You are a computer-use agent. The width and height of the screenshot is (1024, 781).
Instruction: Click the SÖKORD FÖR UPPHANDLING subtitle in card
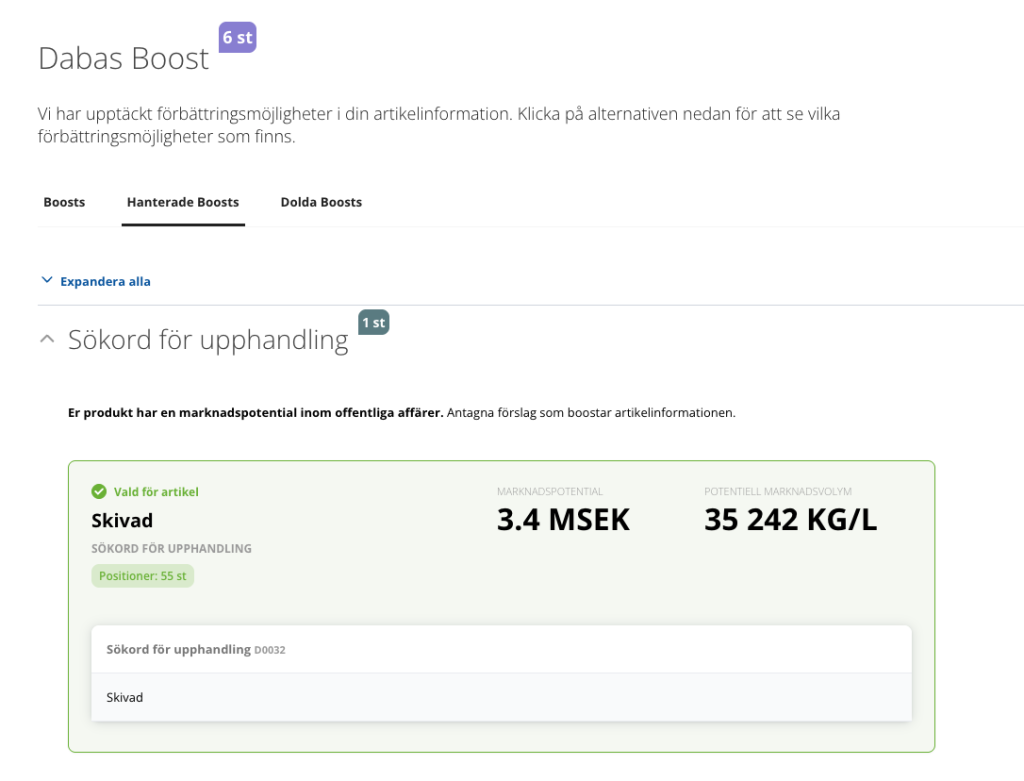point(171,549)
